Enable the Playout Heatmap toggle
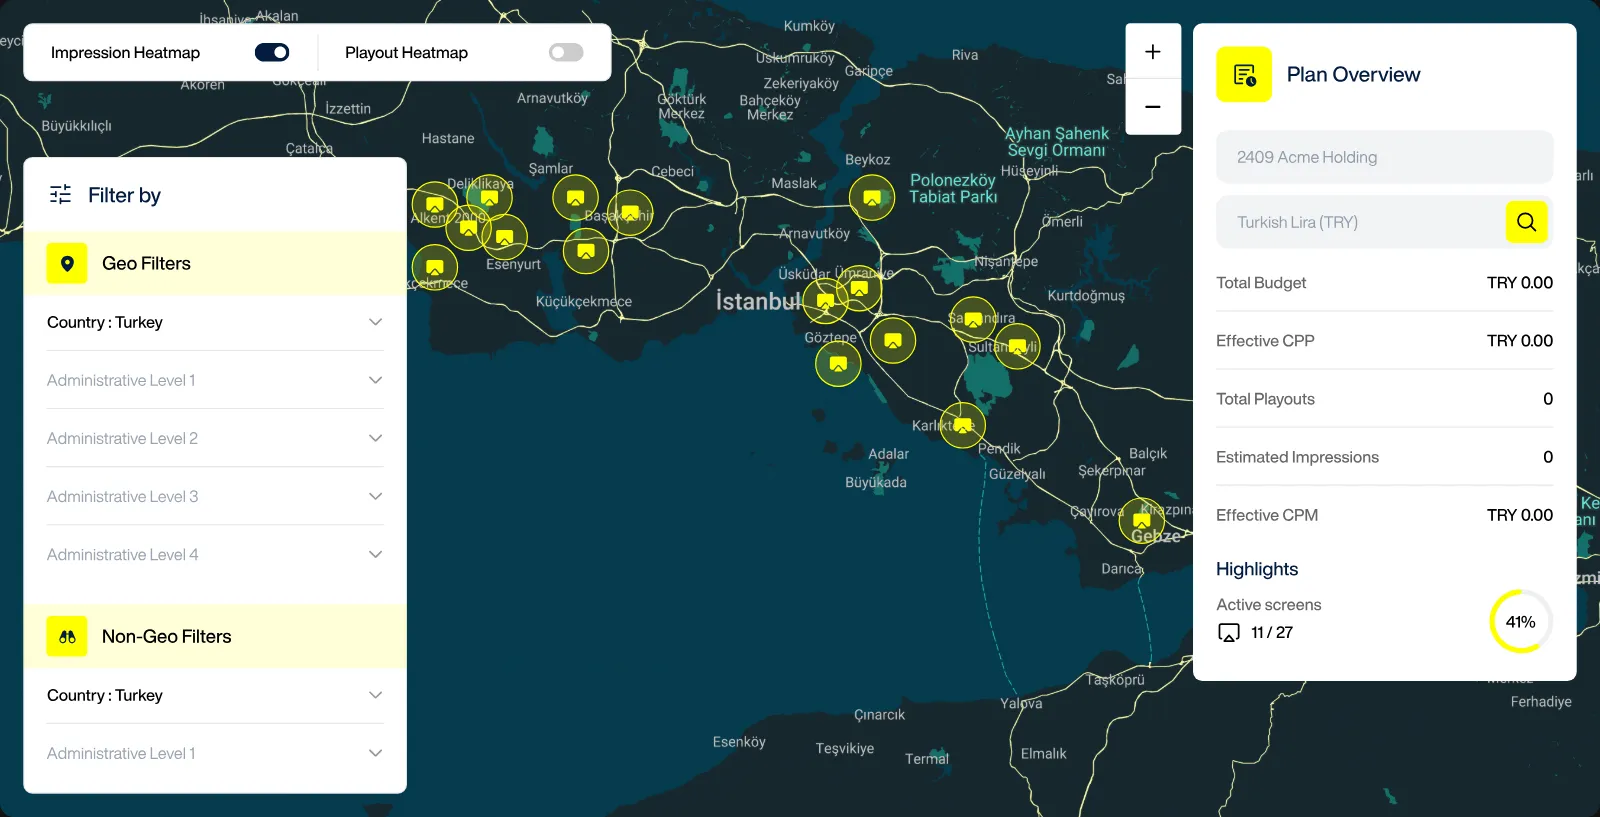This screenshot has width=1600, height=817. pyautogui.click(x=566, y=52)
